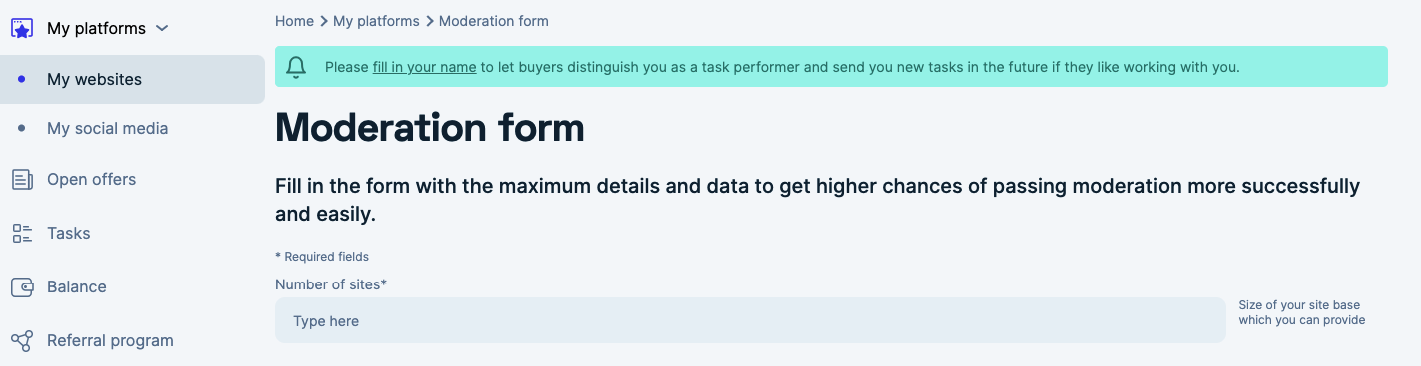Click the Referral program share icon
Image resolution: width=1421 pixels, height=366 pixels.
coord(22,341)
